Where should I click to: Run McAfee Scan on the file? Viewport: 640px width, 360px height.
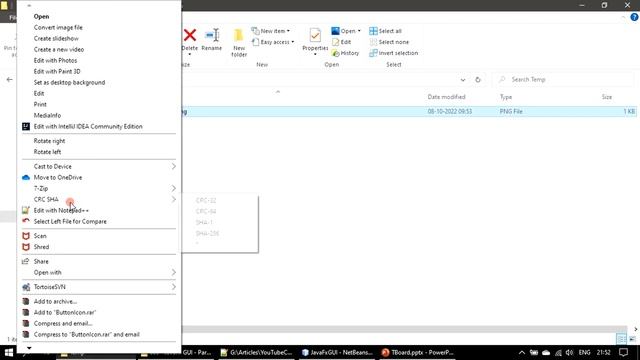[99, 236]
